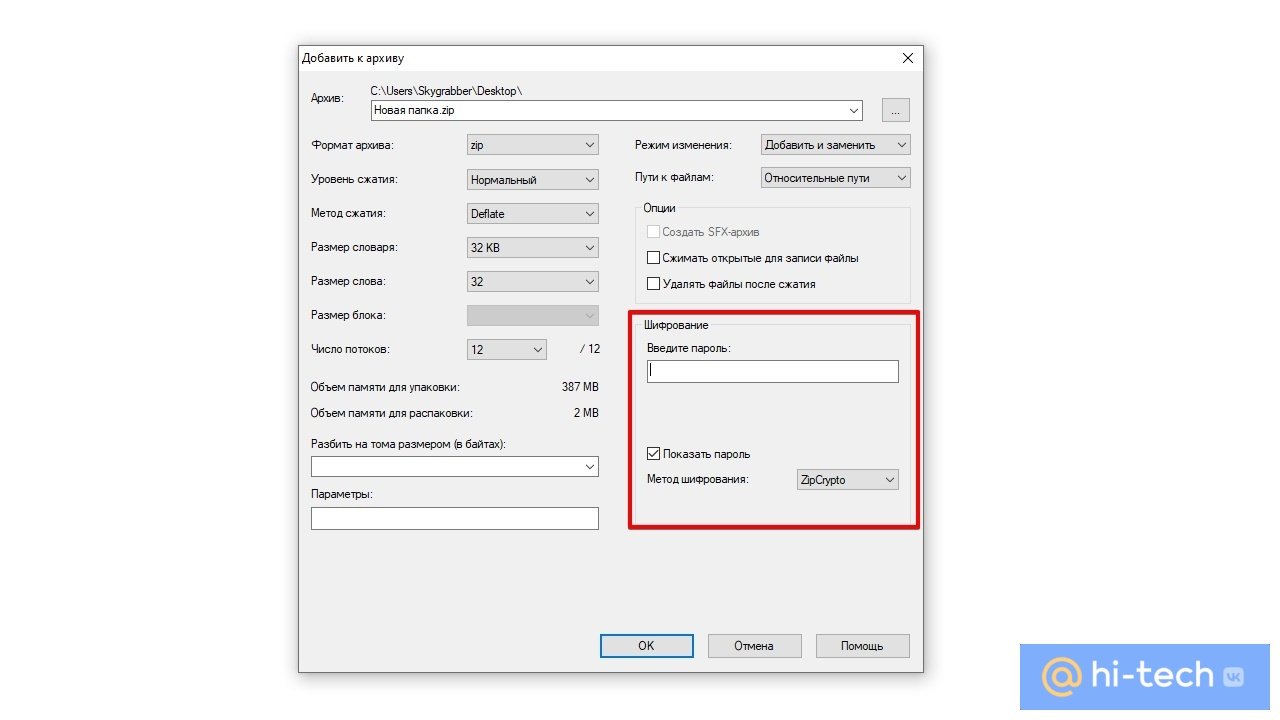Enable compressing files open for writing
The width and height of the screenshot is (1280, 720).
pos(654,258)
